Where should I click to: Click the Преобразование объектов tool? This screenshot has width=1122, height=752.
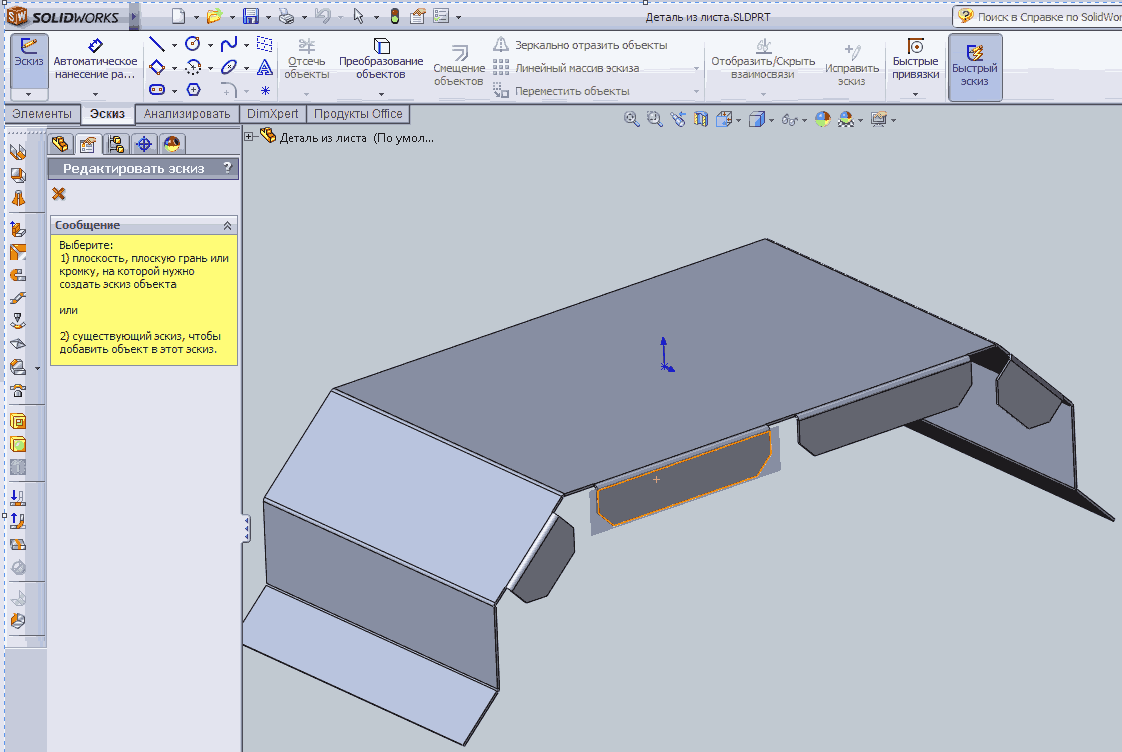(x=381, y=60)
